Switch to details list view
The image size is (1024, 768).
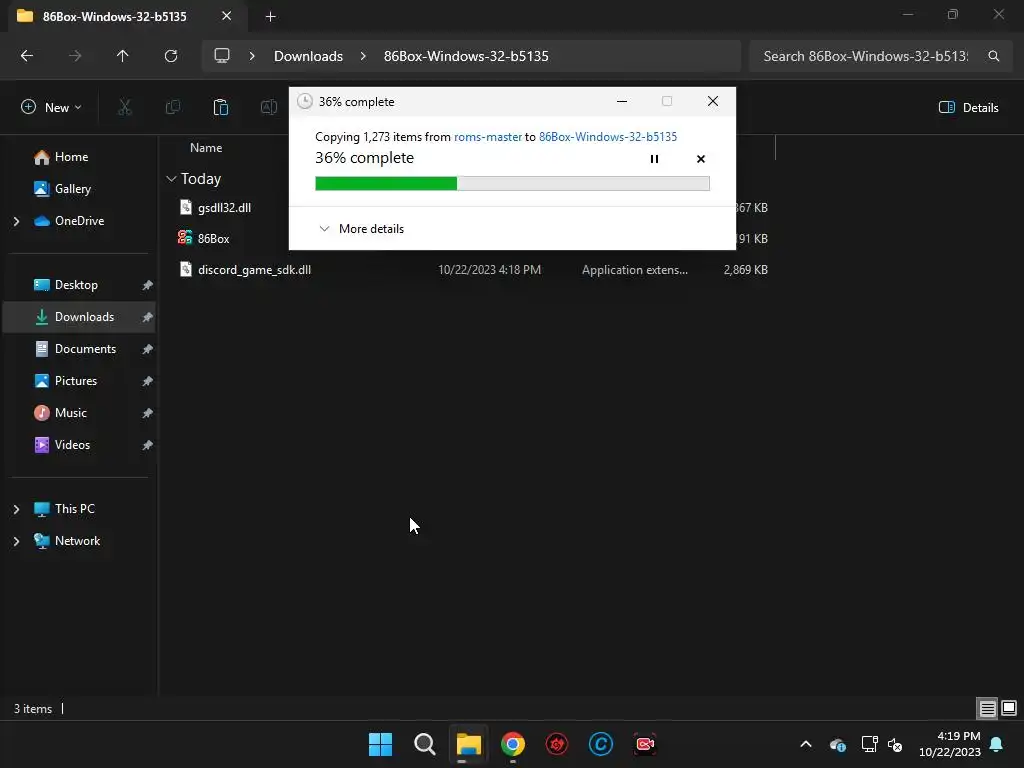click(x=987, y=708)
